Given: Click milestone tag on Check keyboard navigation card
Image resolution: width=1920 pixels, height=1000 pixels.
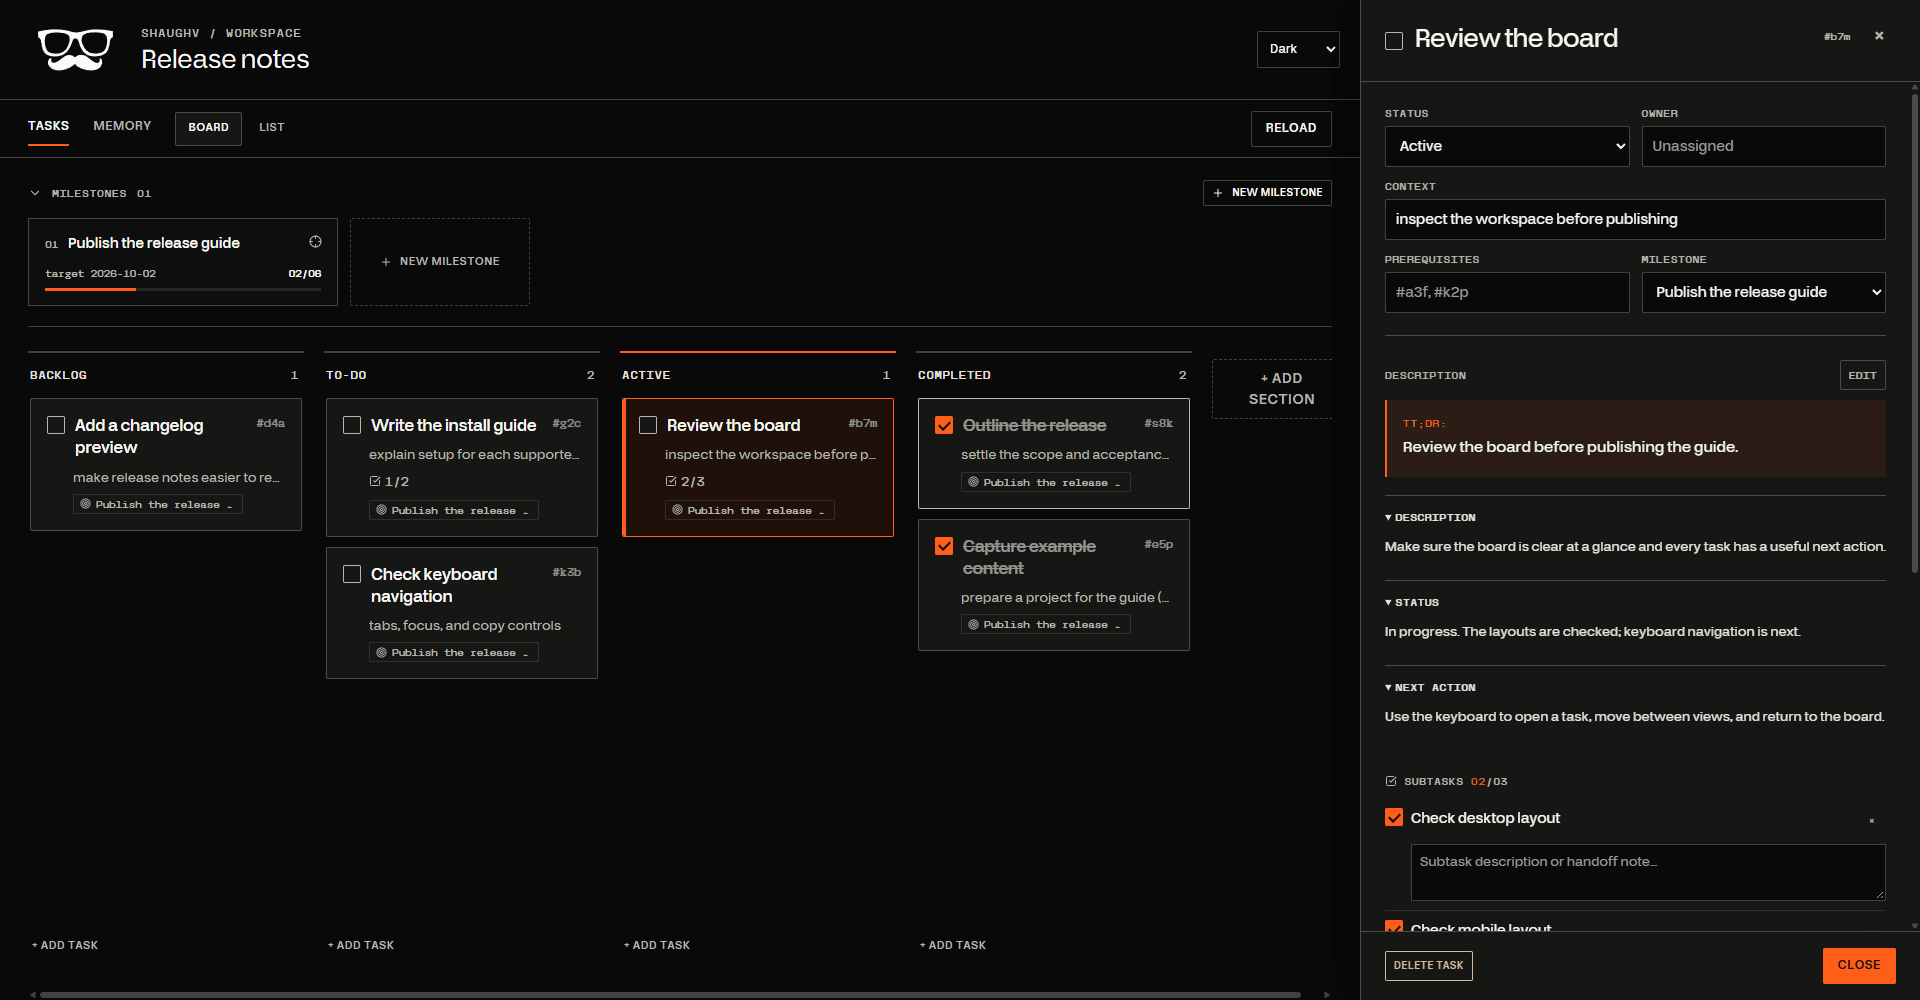Looking at the screenshot, I should click(454, 652).
